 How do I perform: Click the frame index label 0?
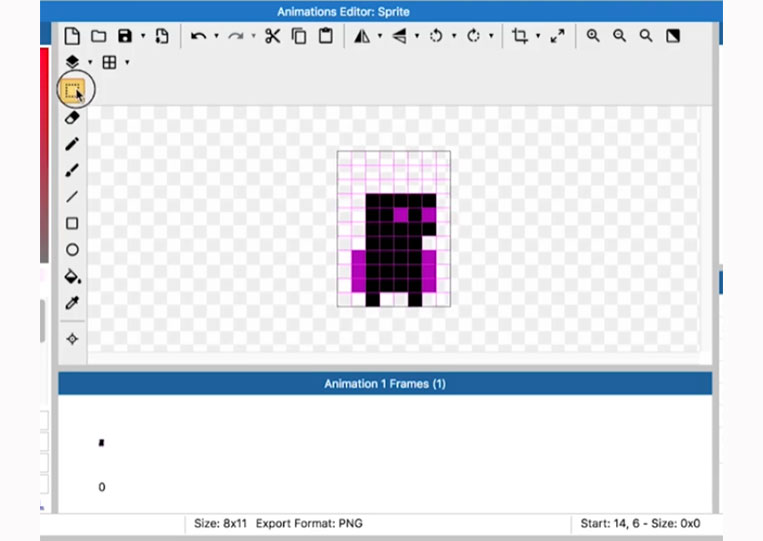pos(102,487)
